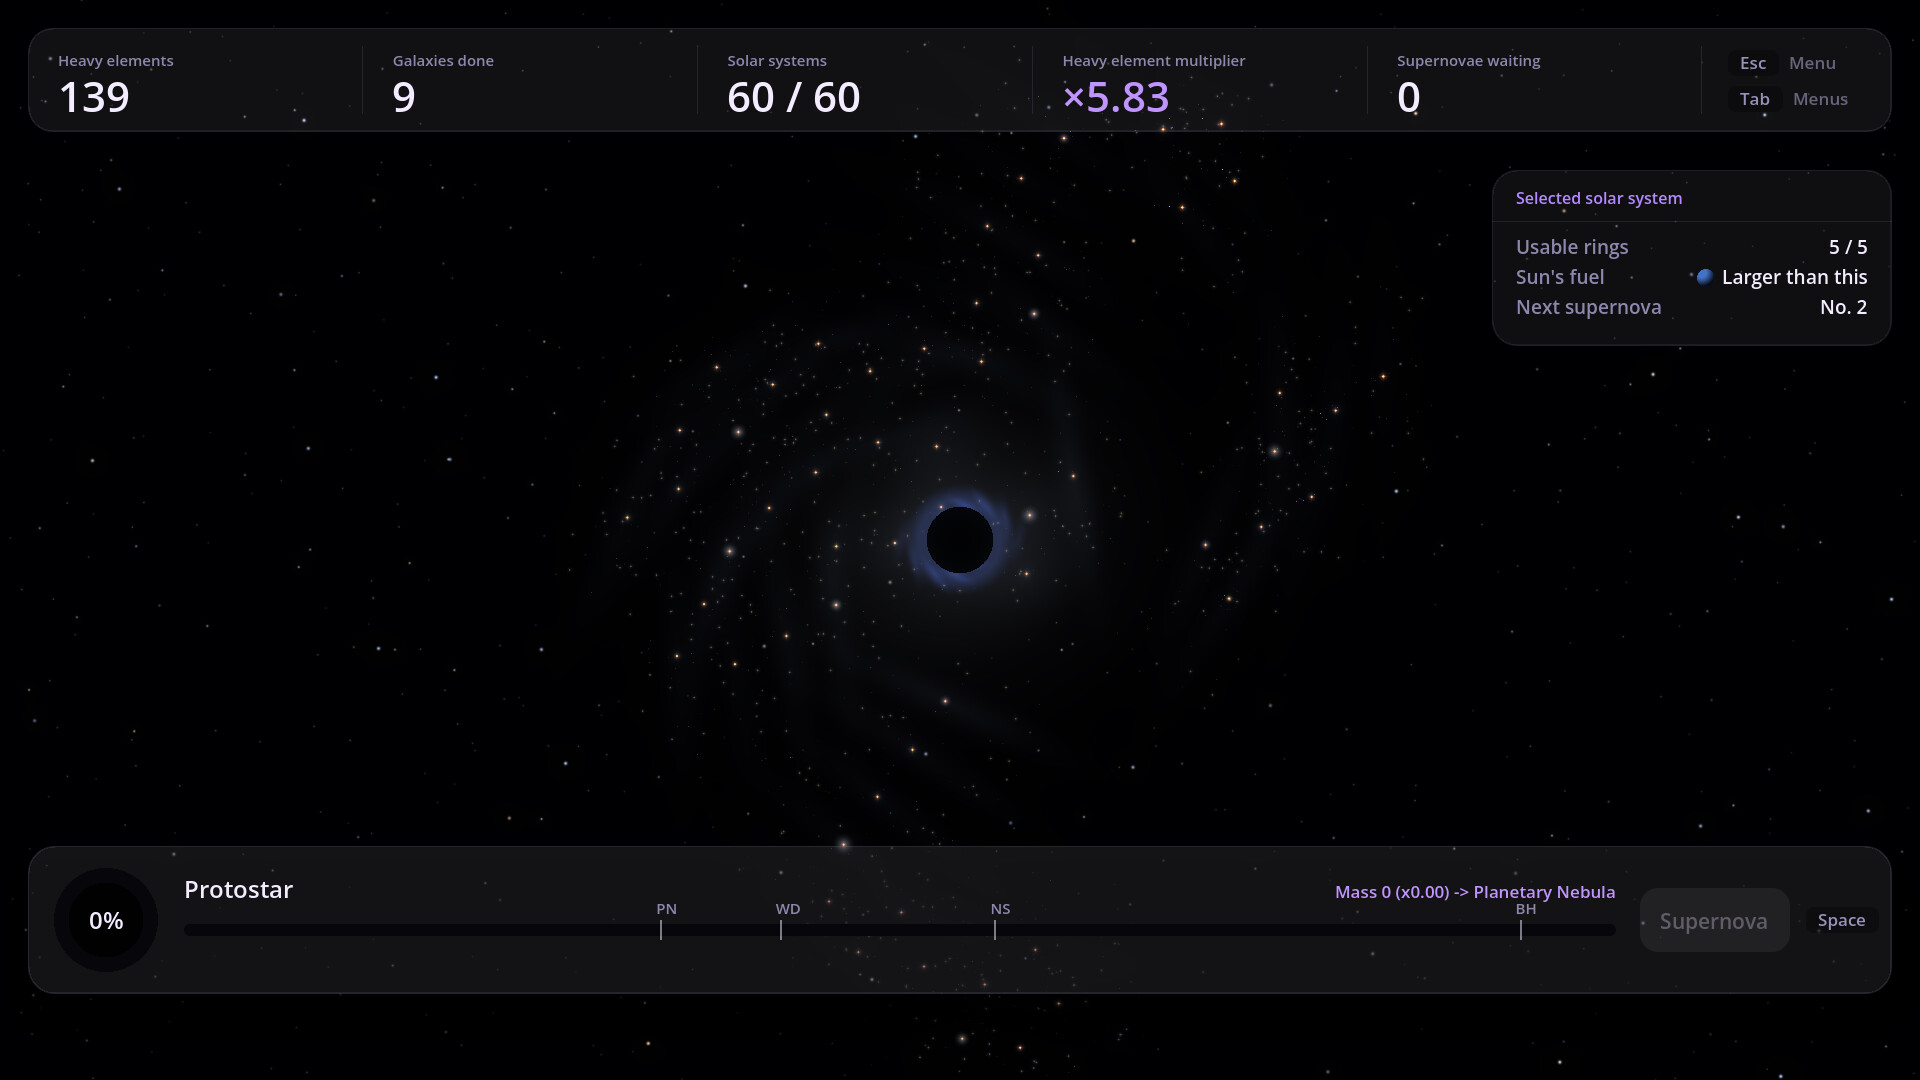The width and height of the screenshot is (1920, 1080).
Task: Click the Protostar mass progress bar
Action: click(x=900, y=930)
